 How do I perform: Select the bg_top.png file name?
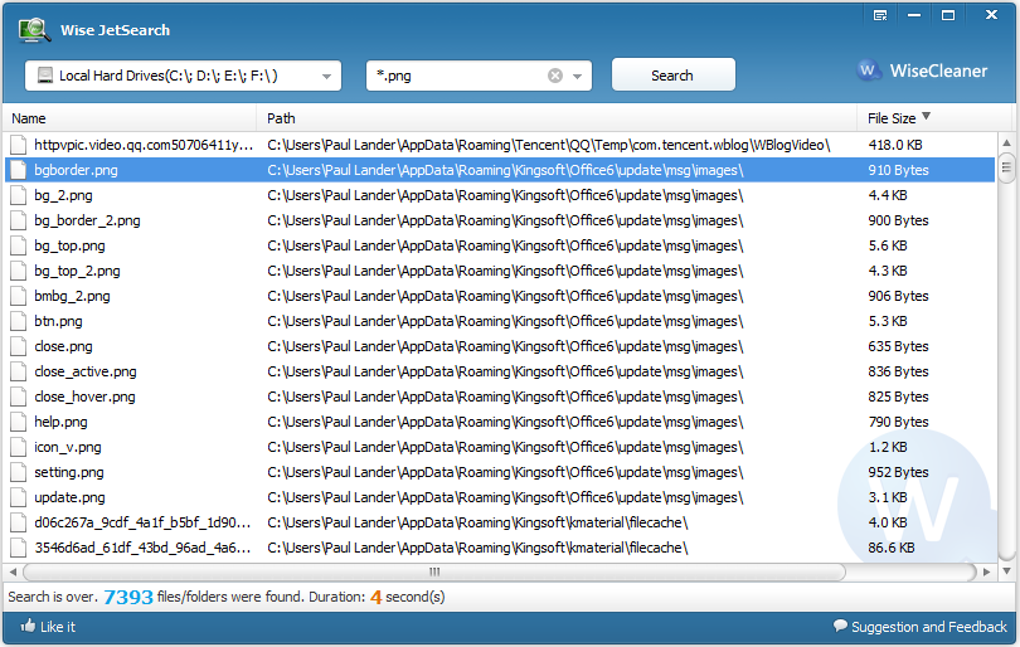click(70, 246)
